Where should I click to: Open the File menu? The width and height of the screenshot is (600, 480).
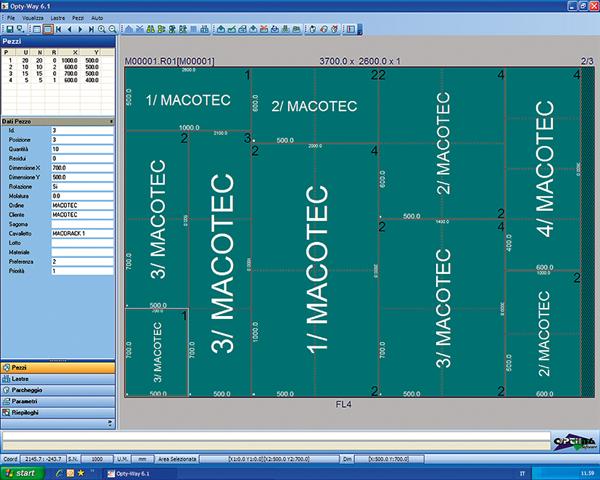point(11,18)
